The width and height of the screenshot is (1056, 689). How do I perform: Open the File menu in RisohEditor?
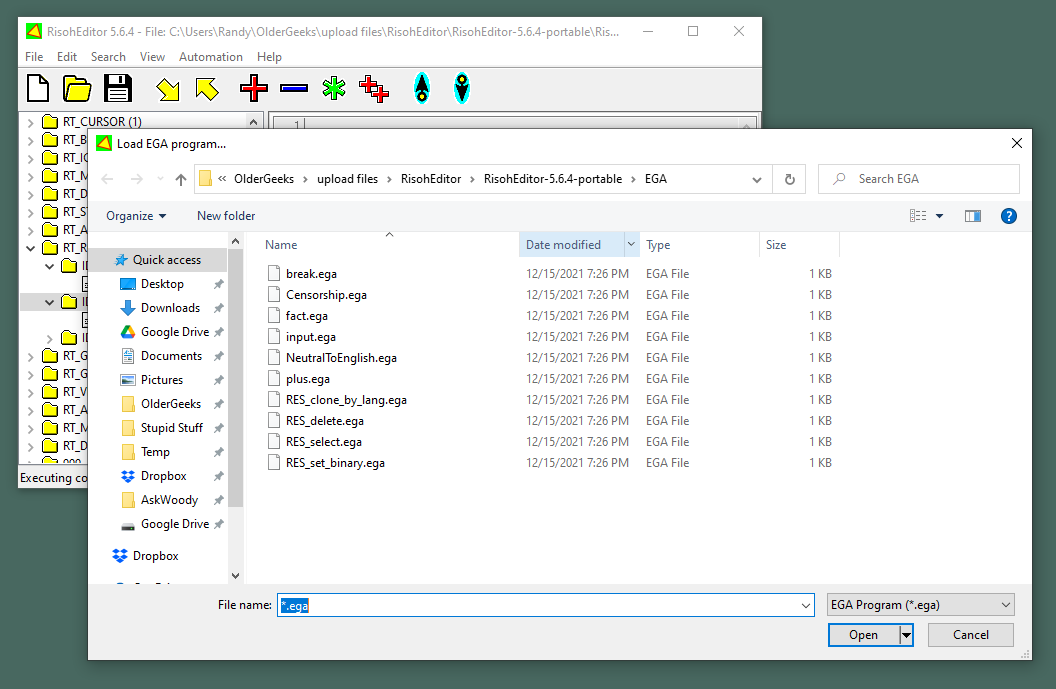[34, 57]
